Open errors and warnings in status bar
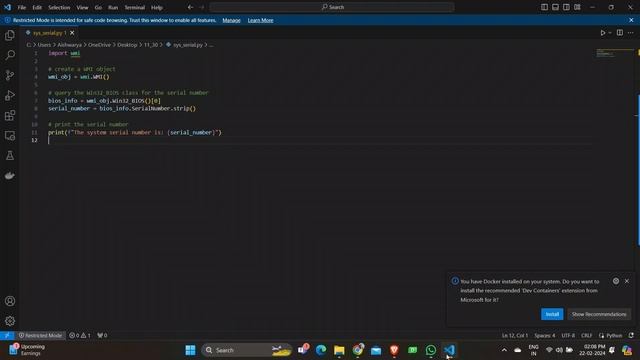640x360 pixels. [x=80, y=335]
